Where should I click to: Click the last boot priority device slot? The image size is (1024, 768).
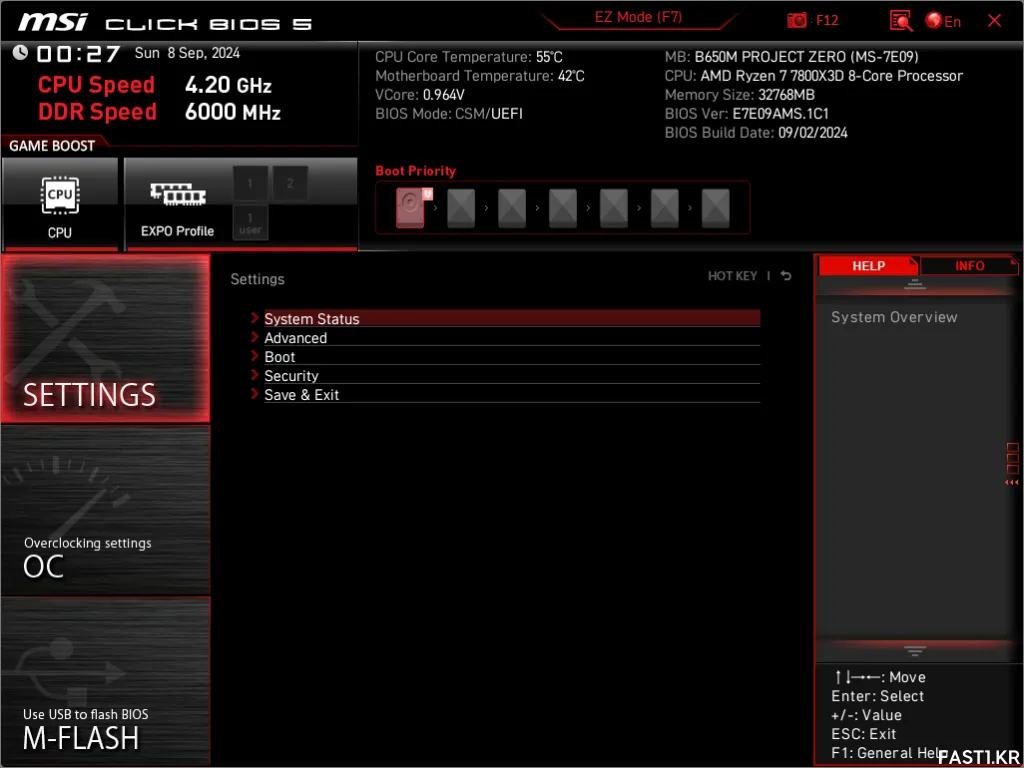715,208
